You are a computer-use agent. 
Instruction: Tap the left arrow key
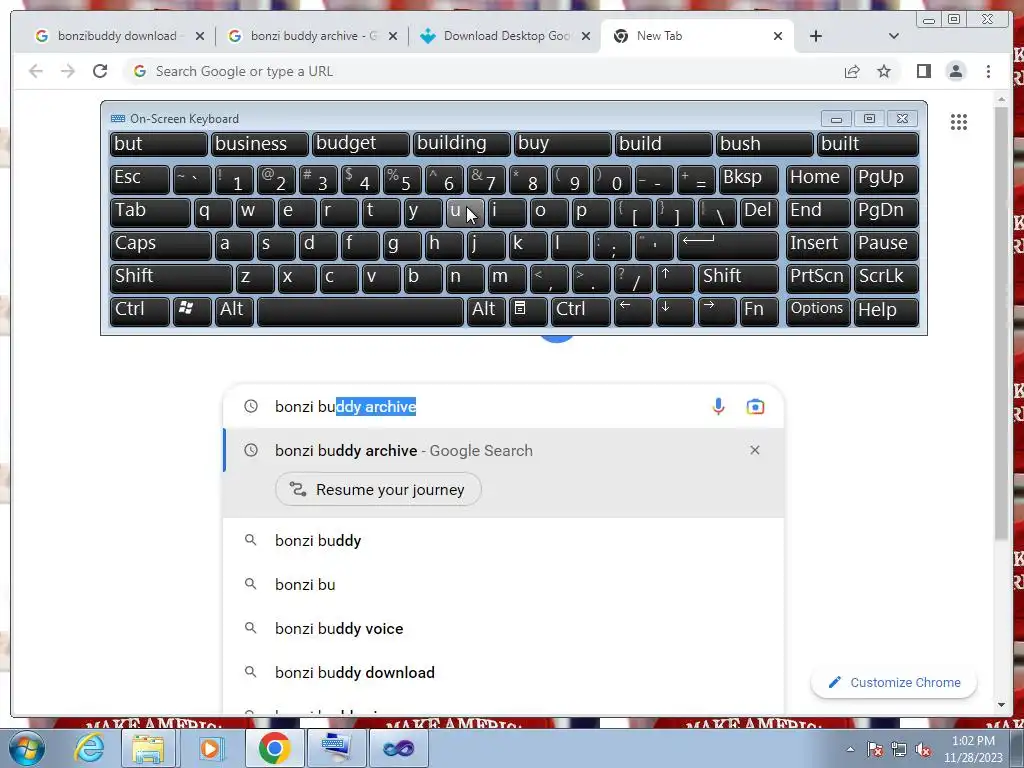633,311
